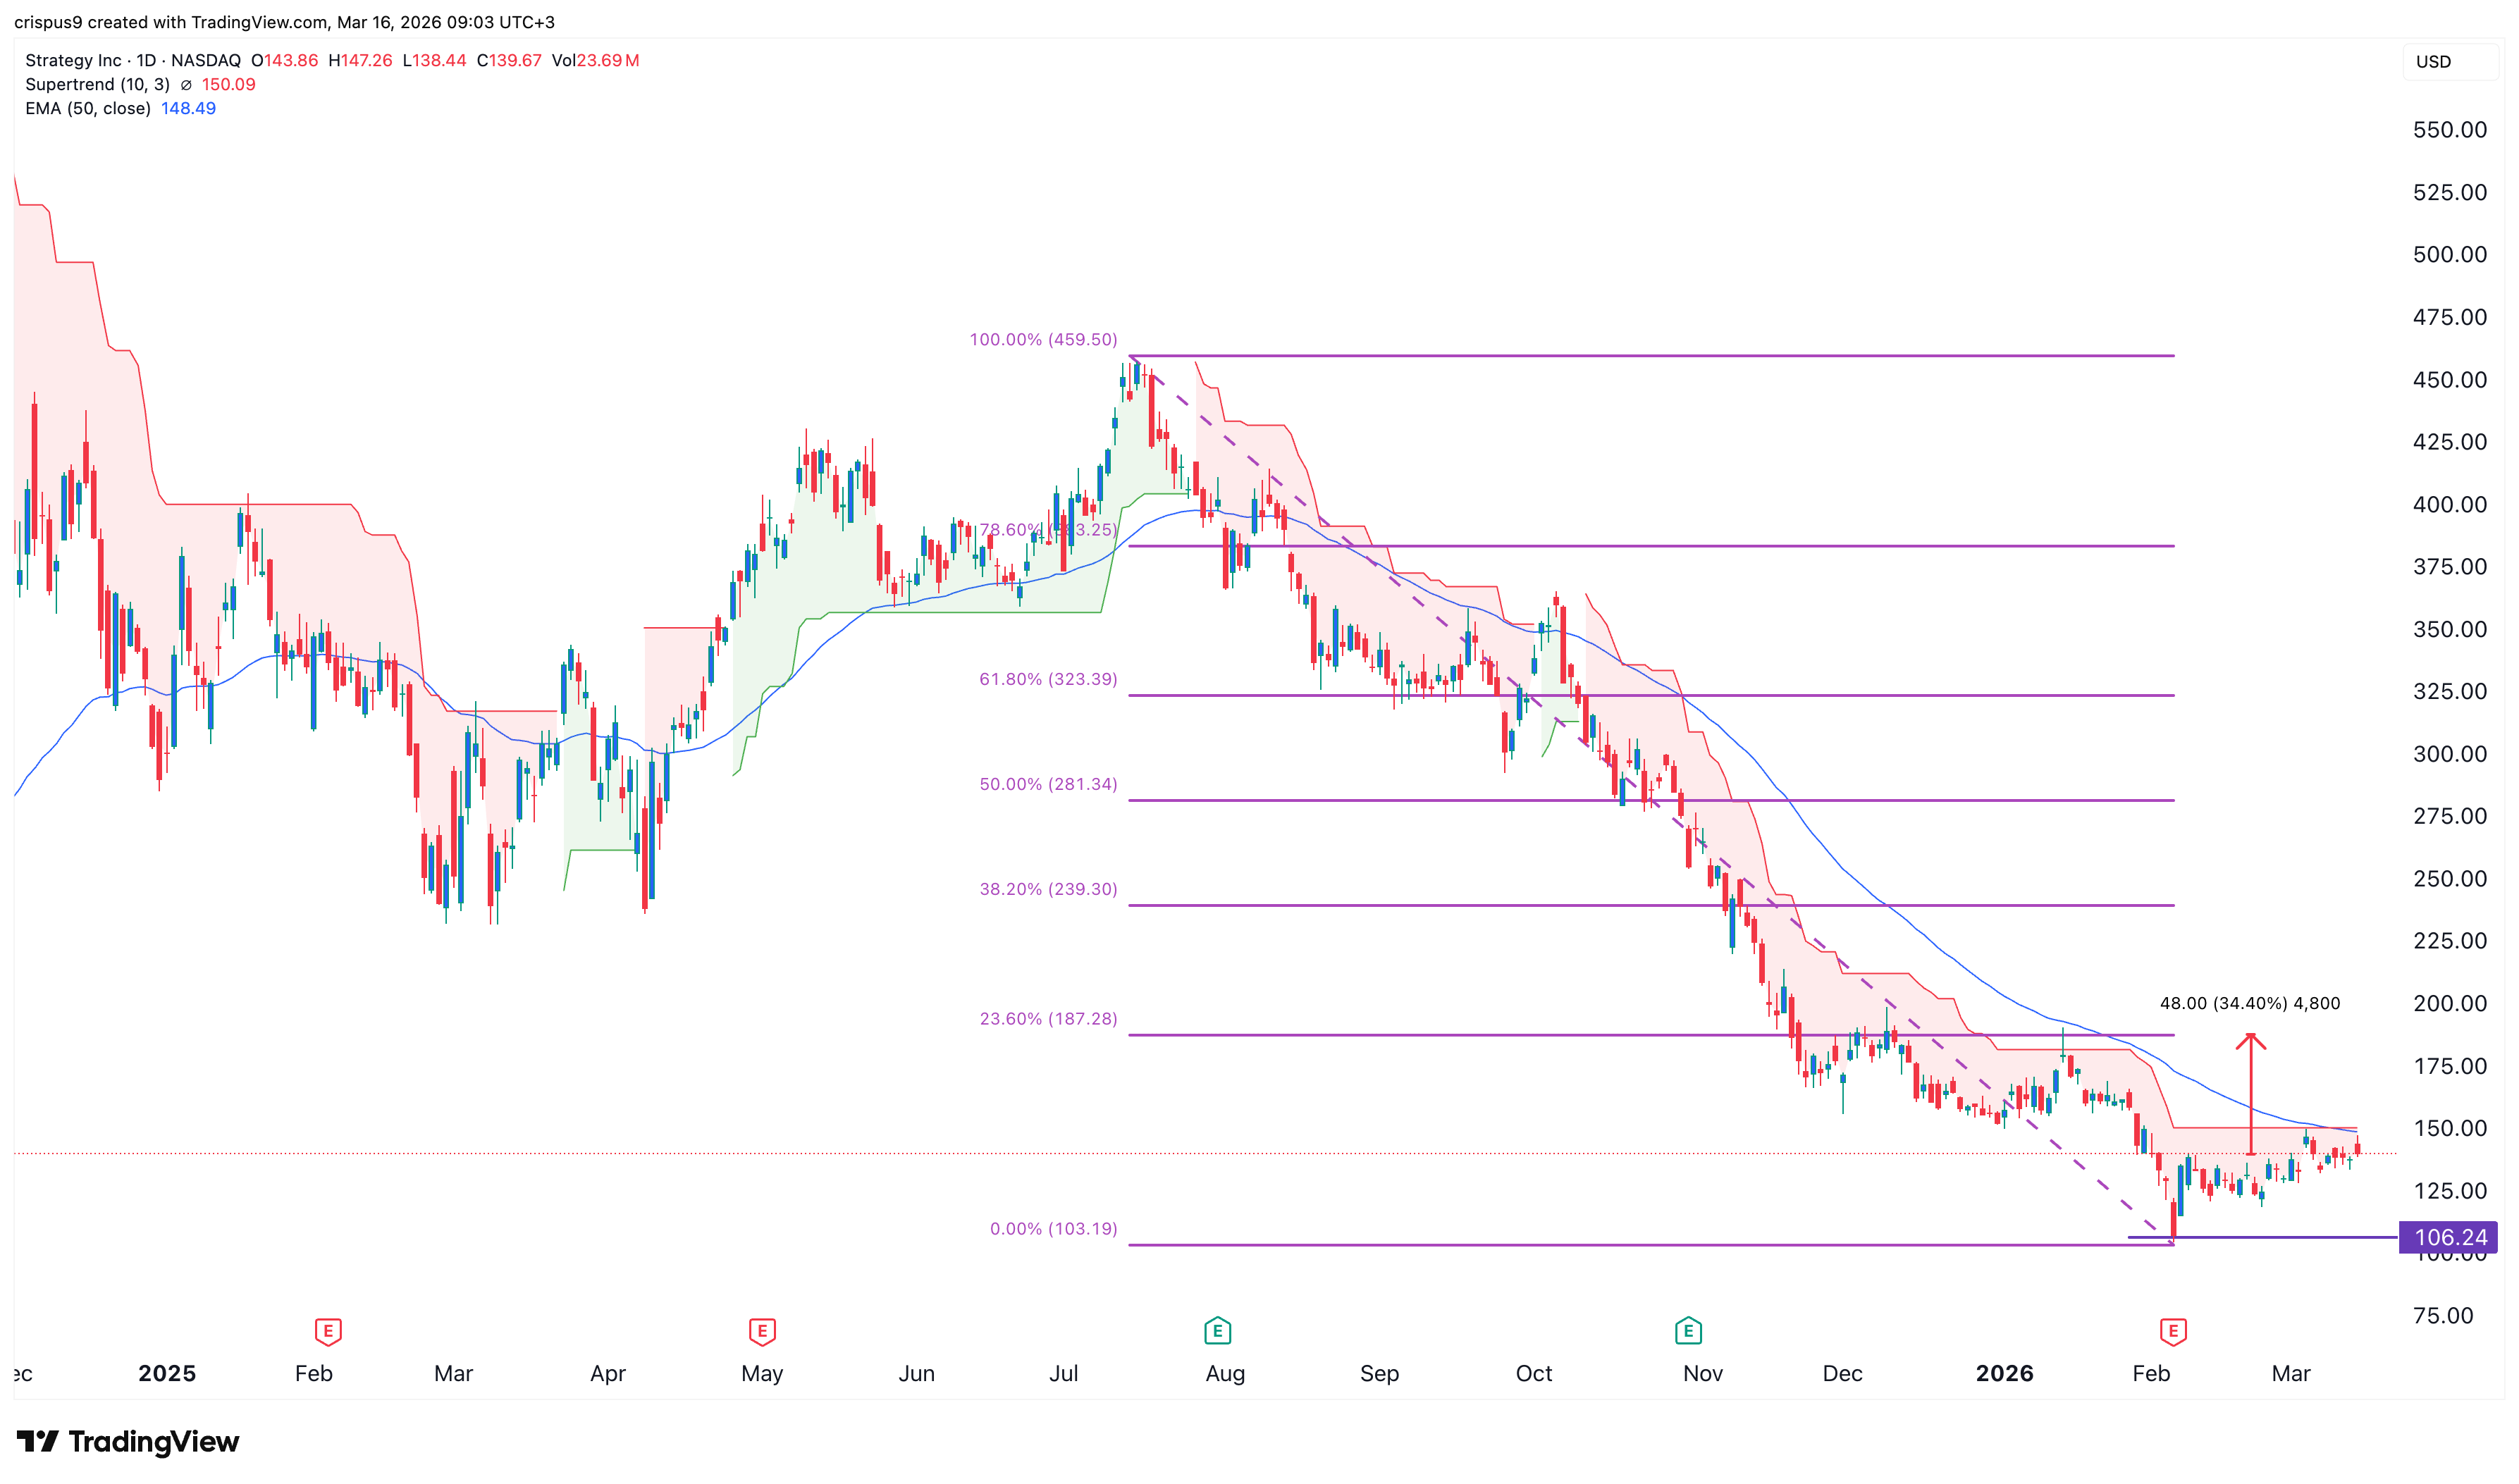Click the 0.00% (103.19) Fibonacci label

click(1053, 1228)
